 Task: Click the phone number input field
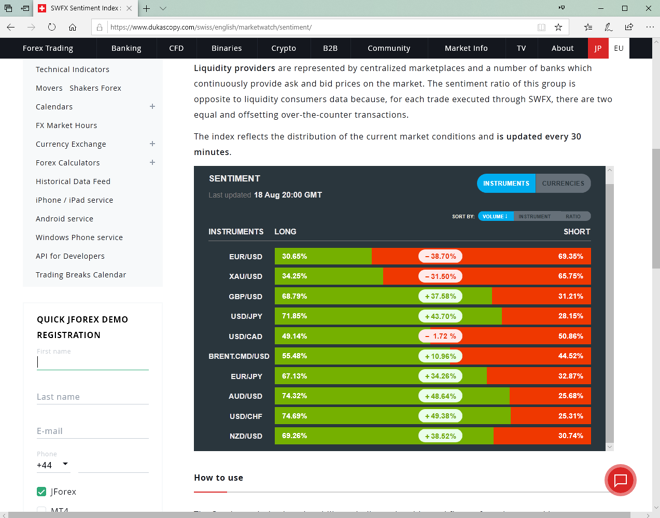point(114,465)
